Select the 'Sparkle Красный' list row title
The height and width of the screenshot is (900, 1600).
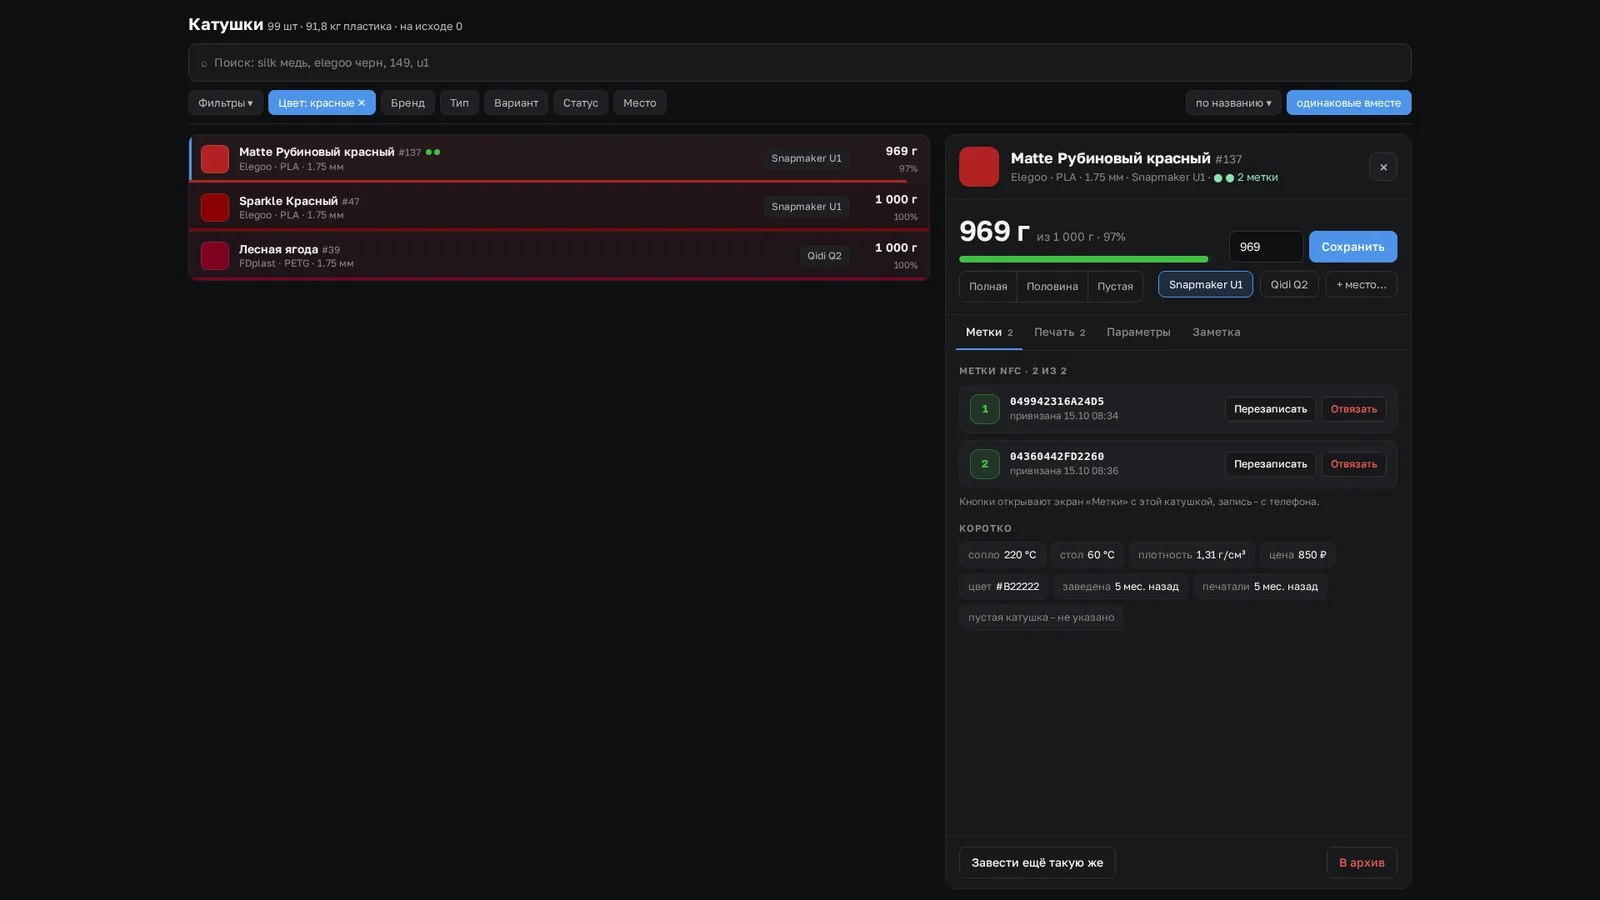288,201
